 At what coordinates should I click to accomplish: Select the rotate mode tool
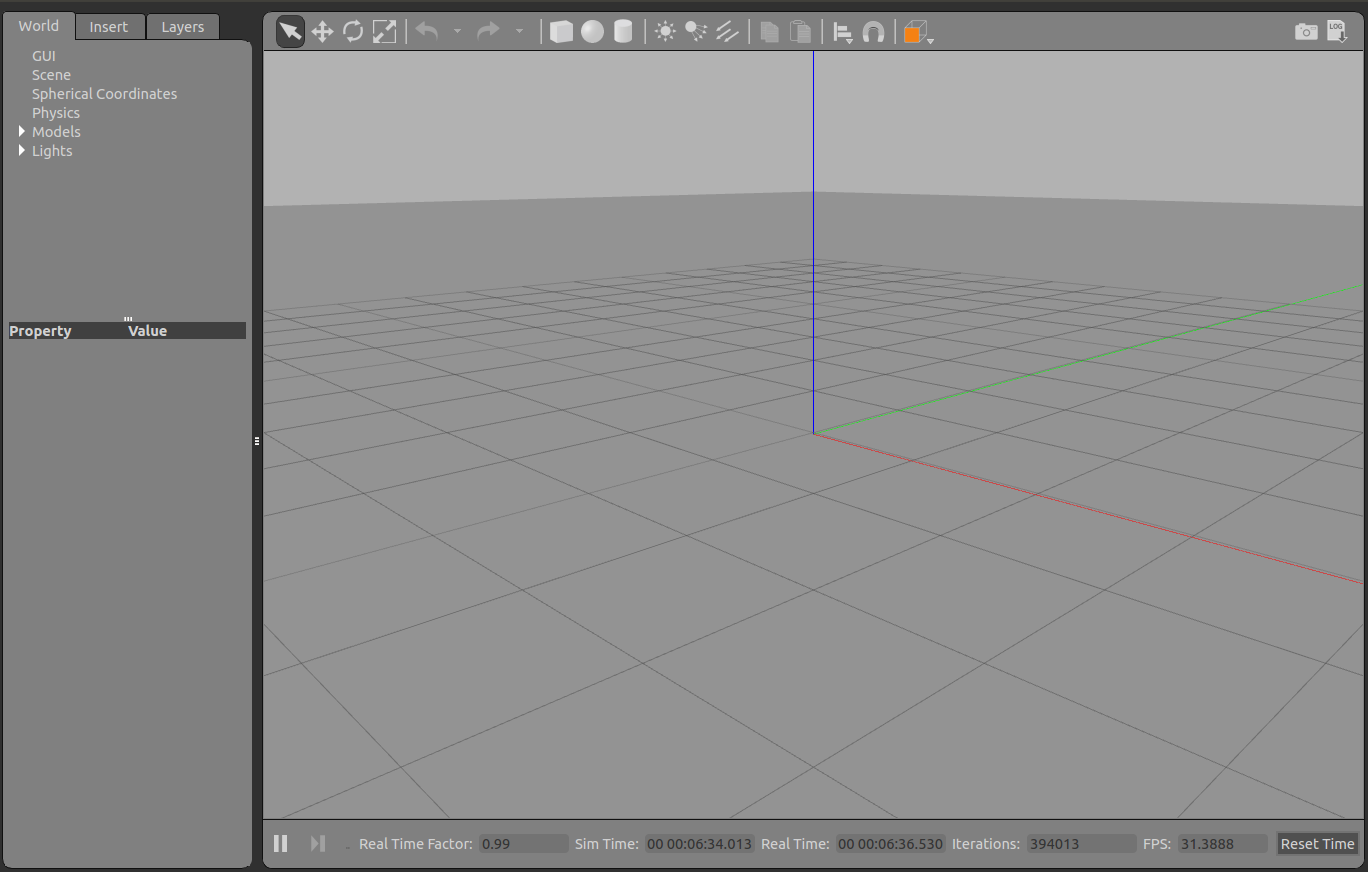(x=353, y=32)
